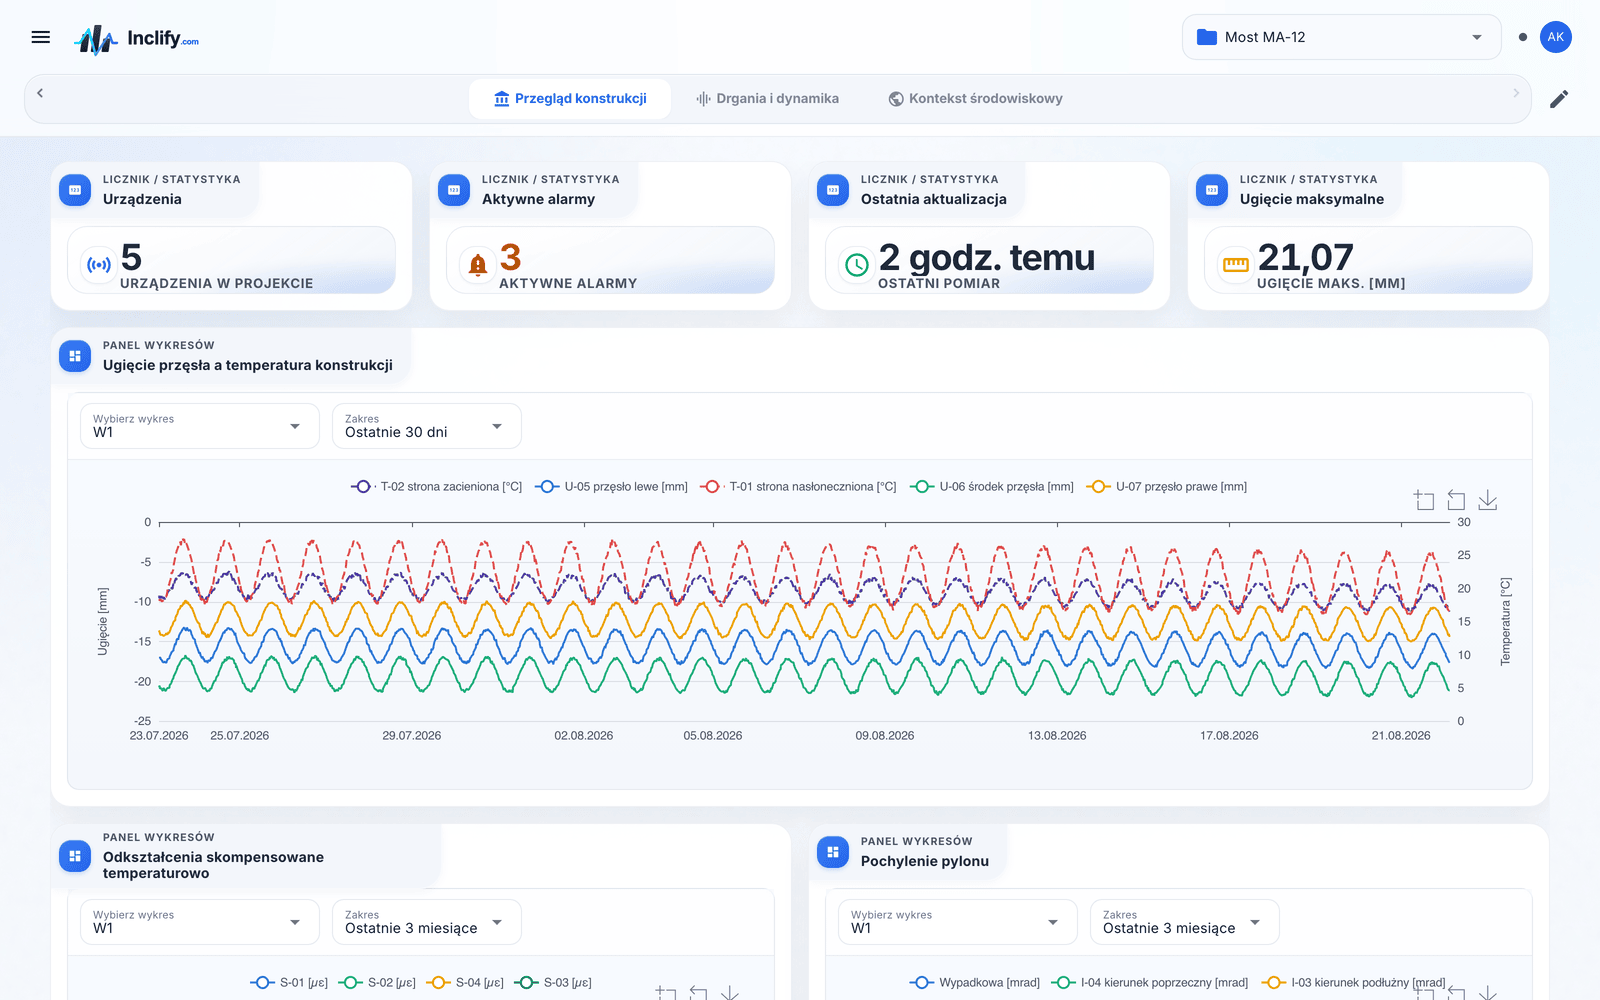The width and height of the screenshot is (1600, 1000).
Task: Open Wybierz wykres dropdown in Pochylenie pylonu panel
Action: (x=958, y=922)
